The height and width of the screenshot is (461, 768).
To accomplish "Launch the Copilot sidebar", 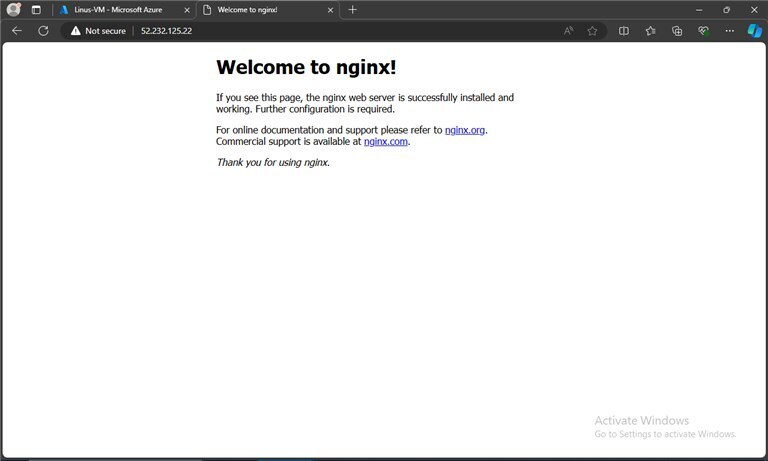I will [x=755, y=31].
